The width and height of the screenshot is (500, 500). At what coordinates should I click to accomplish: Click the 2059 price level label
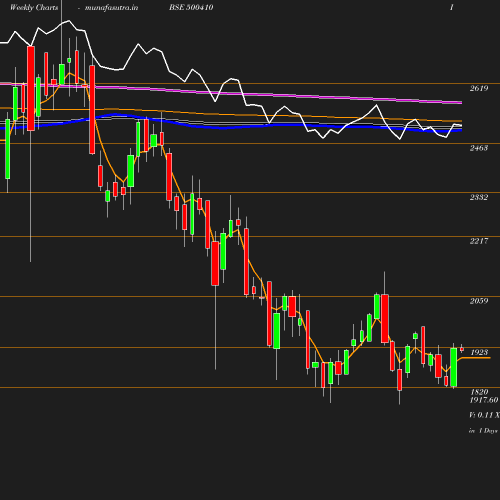pos(479,301)
